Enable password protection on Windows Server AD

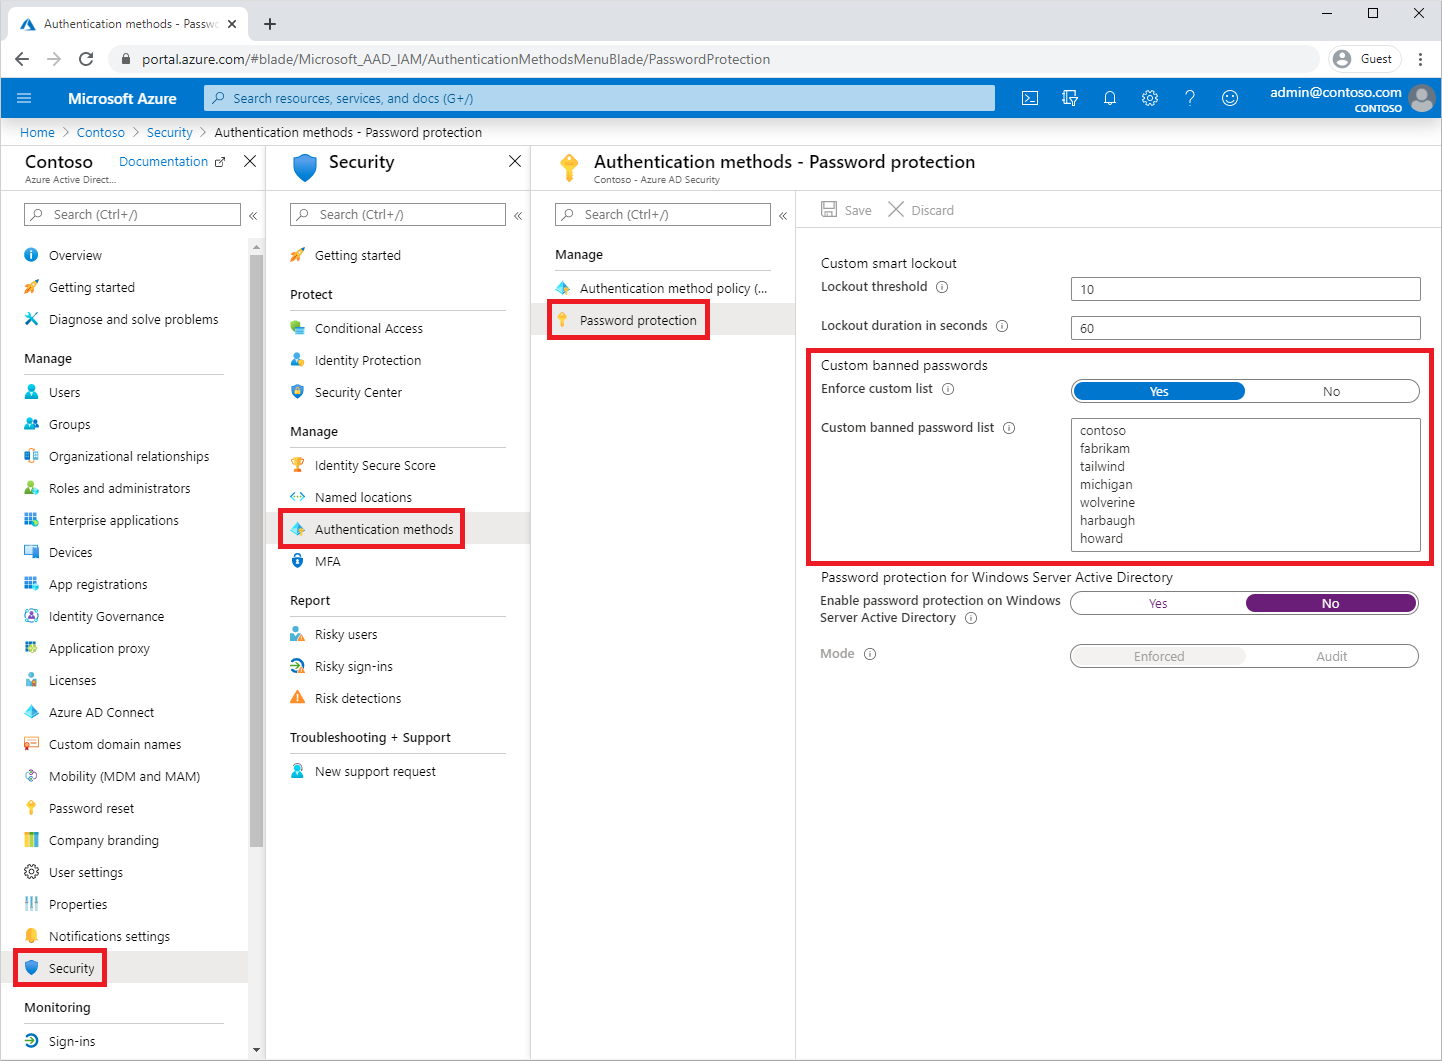(x=1158, y=603)
